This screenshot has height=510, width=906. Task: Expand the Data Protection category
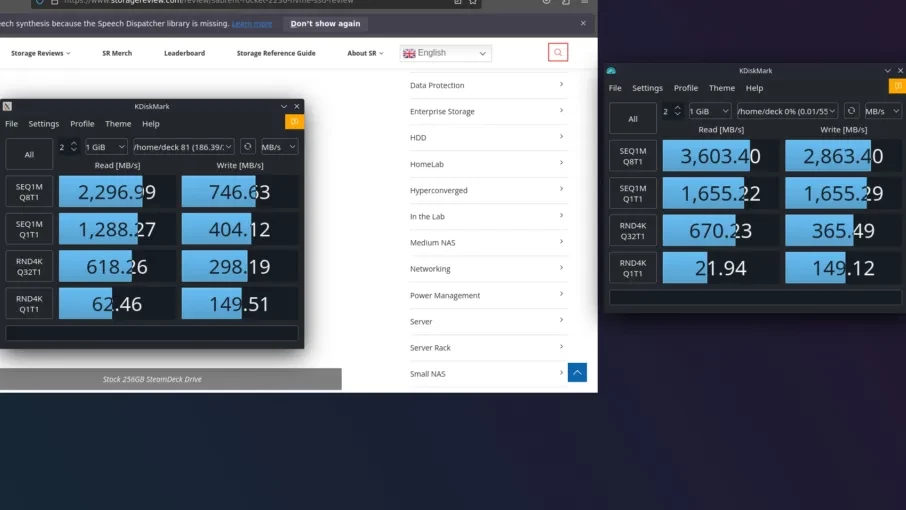(x=487, y=85)
